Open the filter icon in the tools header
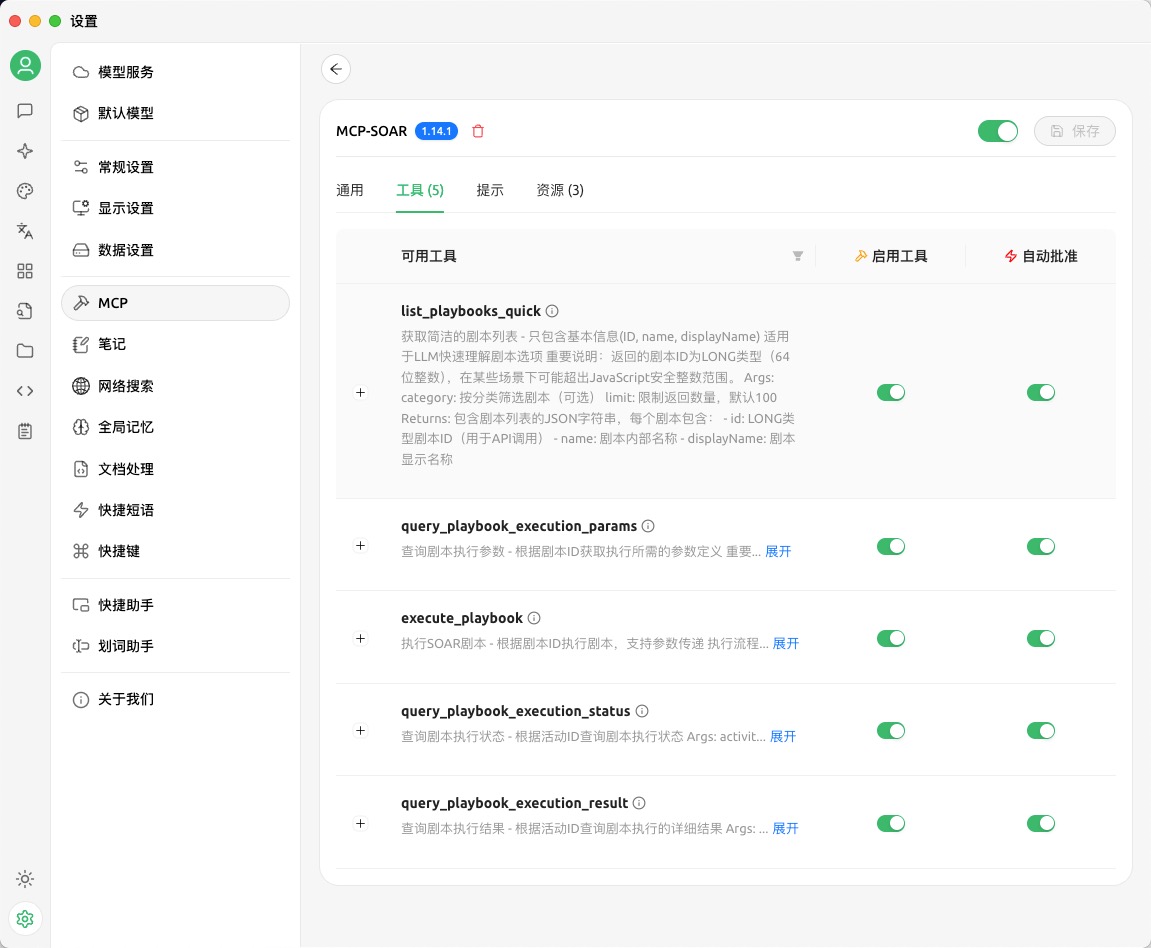 click(797, 256)
